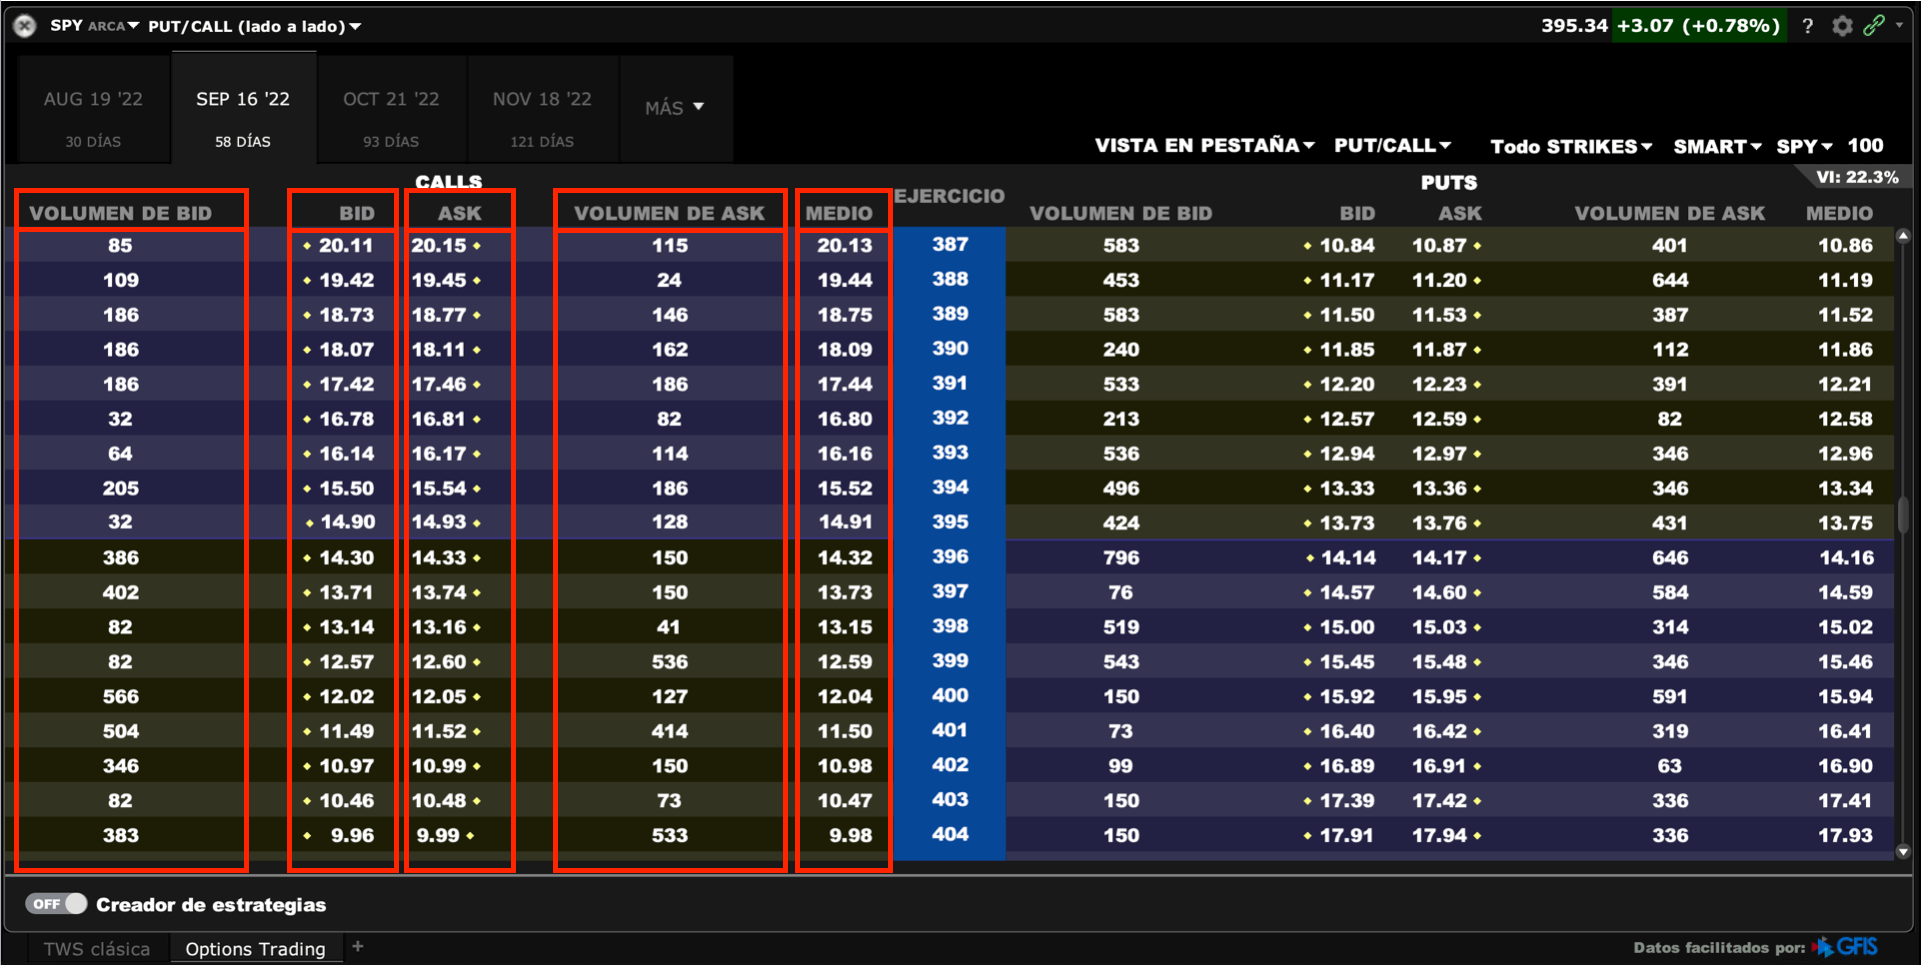
Task: Click put ask volume 63 at strike 402
Action: click(x=1670, y=766)
